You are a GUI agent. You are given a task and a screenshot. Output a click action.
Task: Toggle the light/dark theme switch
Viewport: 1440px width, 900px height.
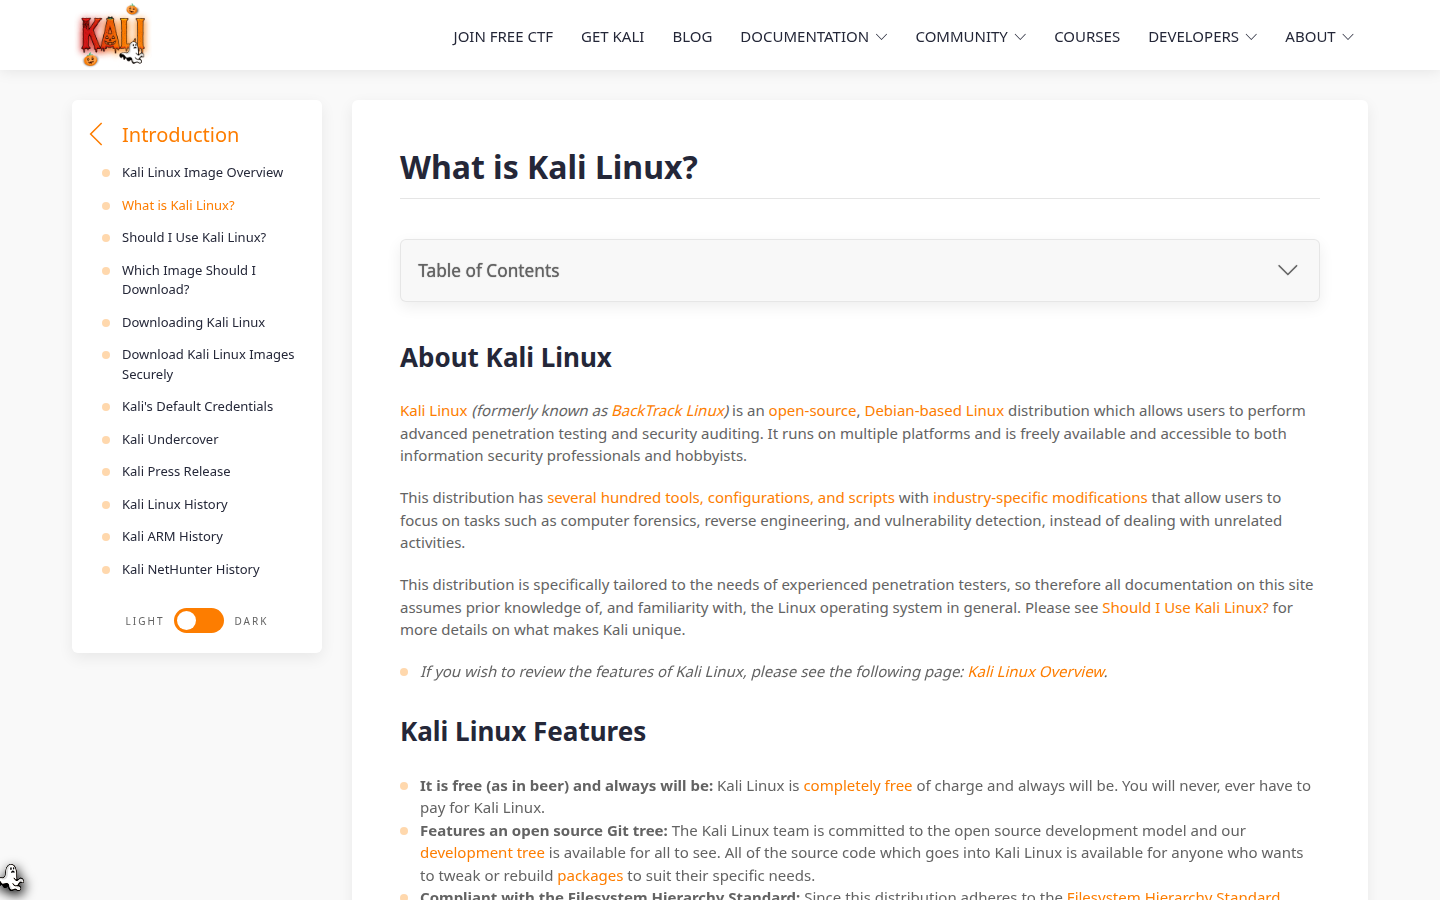(199, 621)
